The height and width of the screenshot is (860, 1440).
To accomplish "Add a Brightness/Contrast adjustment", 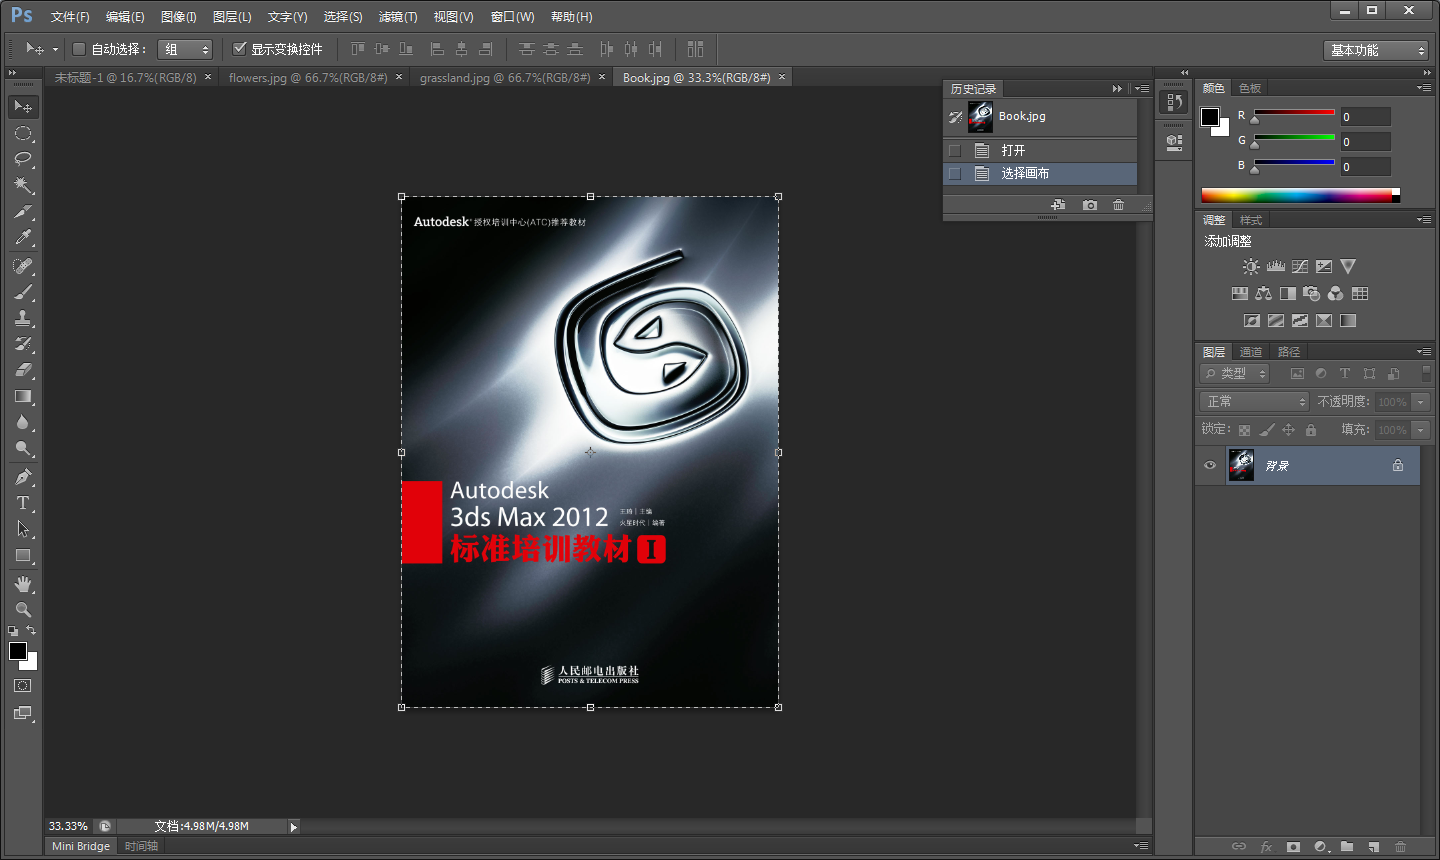I will [1251, 267].
